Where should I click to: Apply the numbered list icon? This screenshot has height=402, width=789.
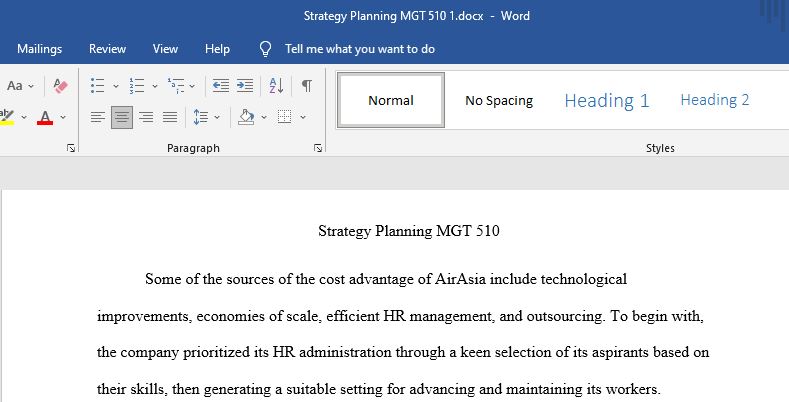tap(136, 86)
